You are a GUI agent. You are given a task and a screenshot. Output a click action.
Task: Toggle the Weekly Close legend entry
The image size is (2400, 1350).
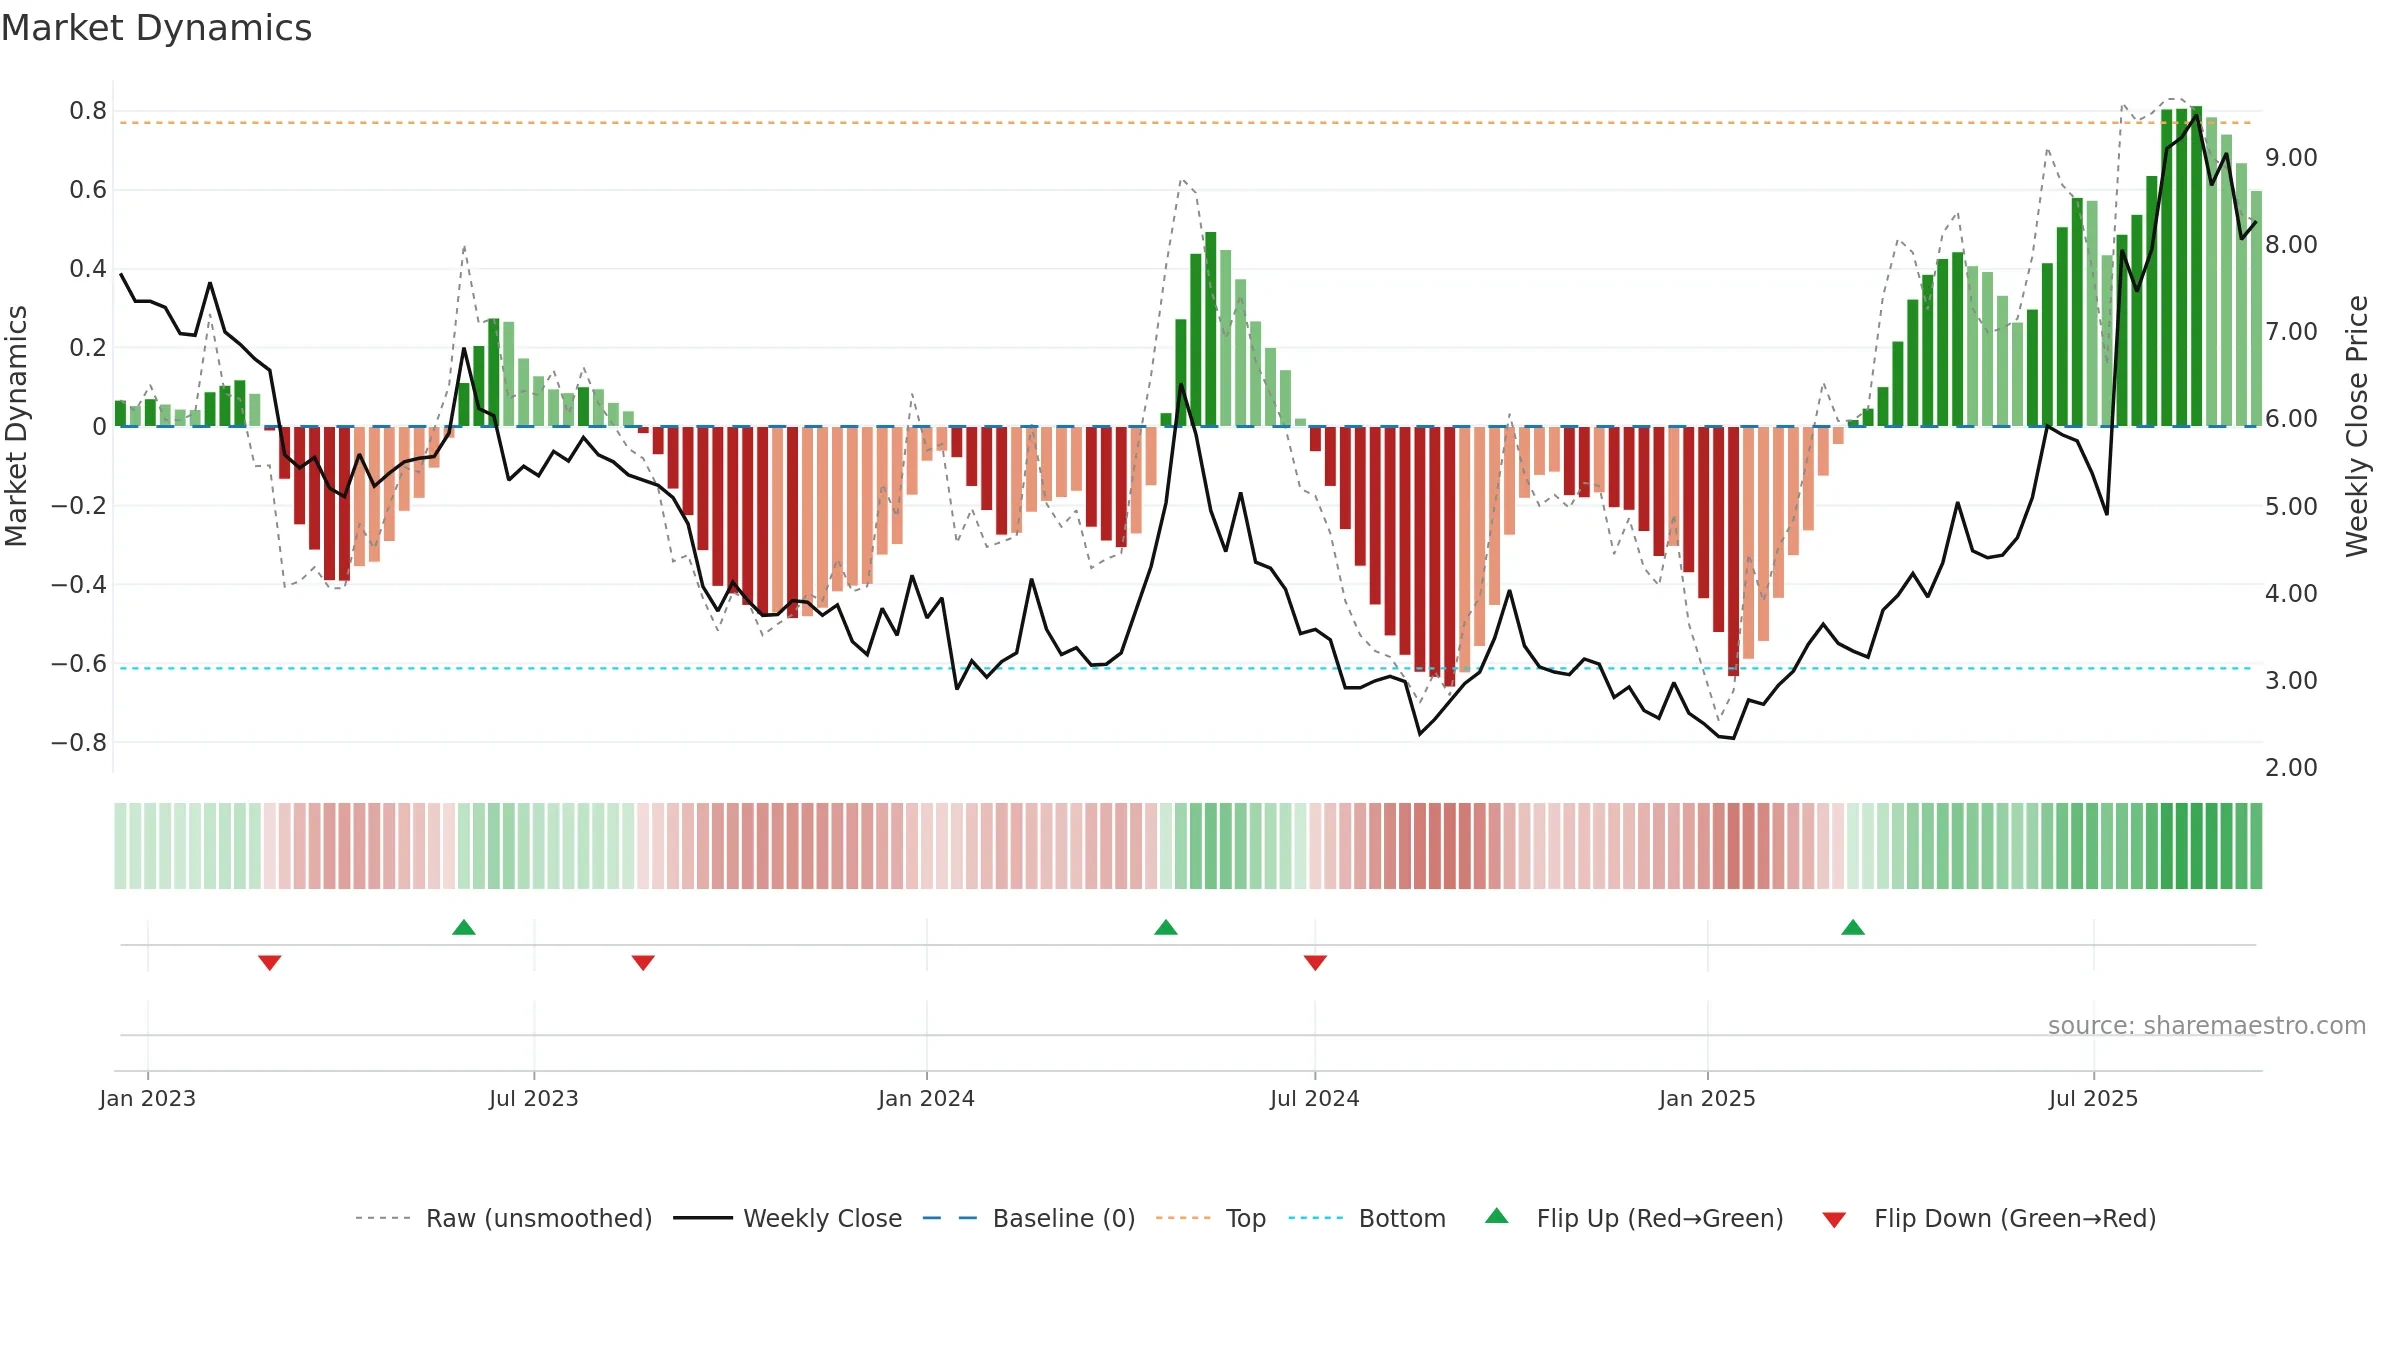tap(788, 1218)
